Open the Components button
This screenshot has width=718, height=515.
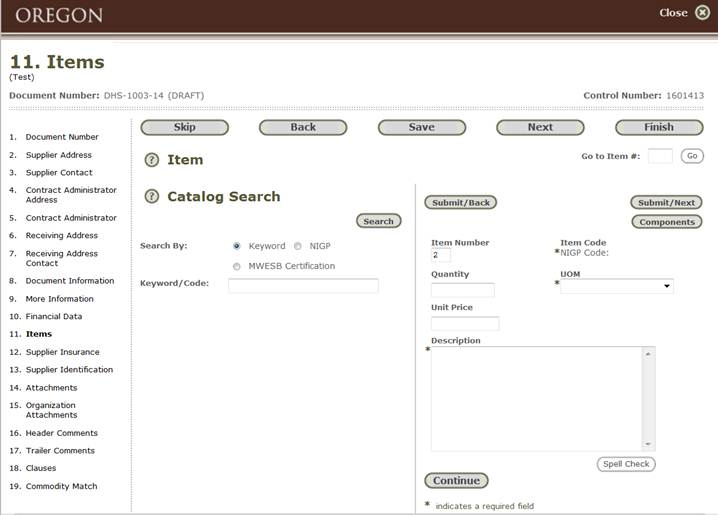[x=666, y=222]
